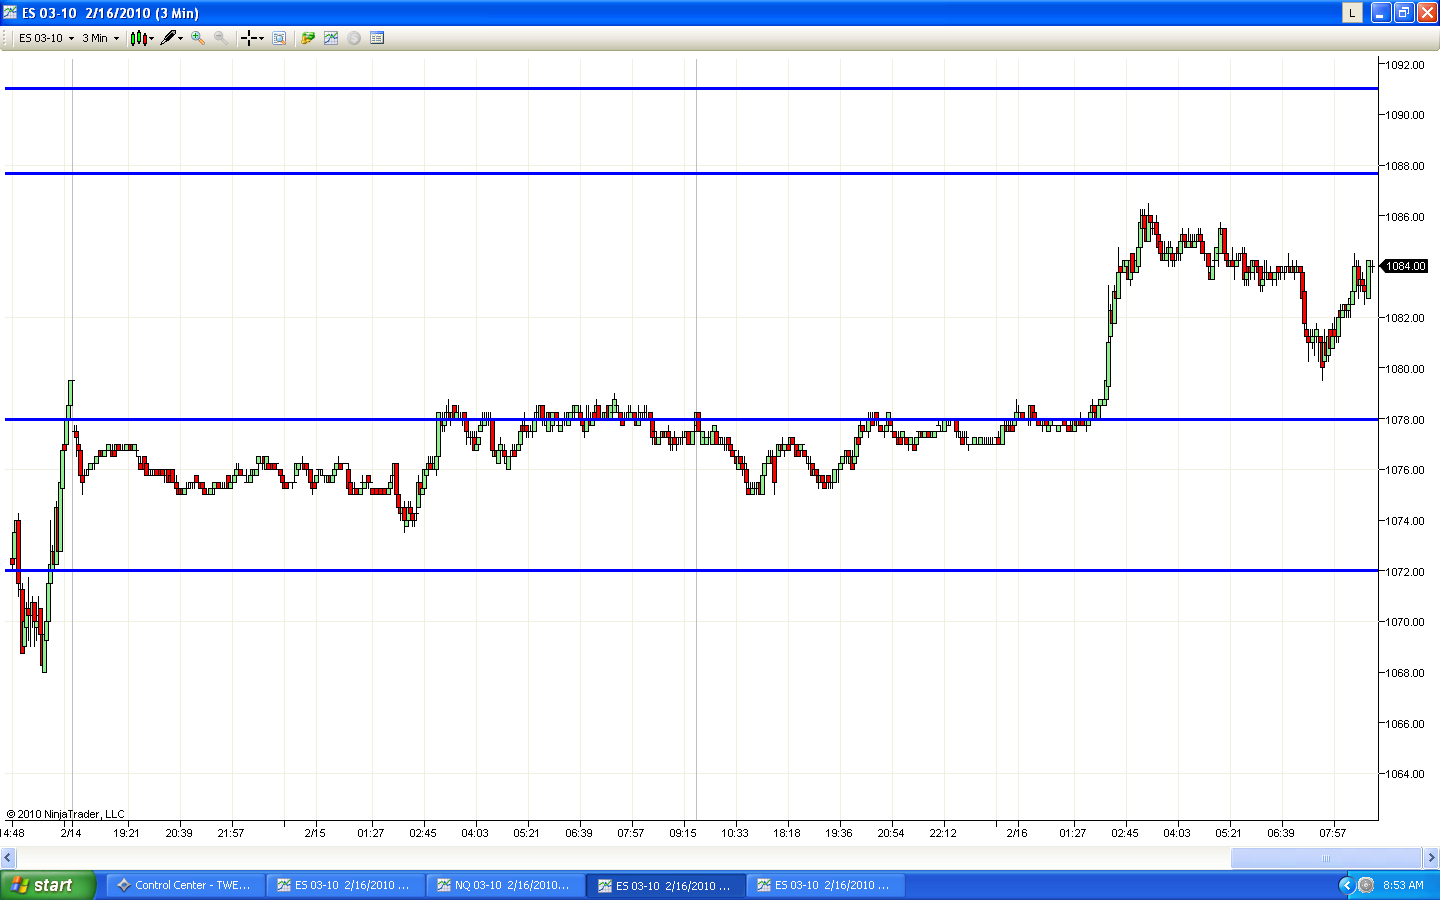Screen dimensions: 1440x900
Task: Open the 3 Min interval dropdown
Action: point(100,38)
